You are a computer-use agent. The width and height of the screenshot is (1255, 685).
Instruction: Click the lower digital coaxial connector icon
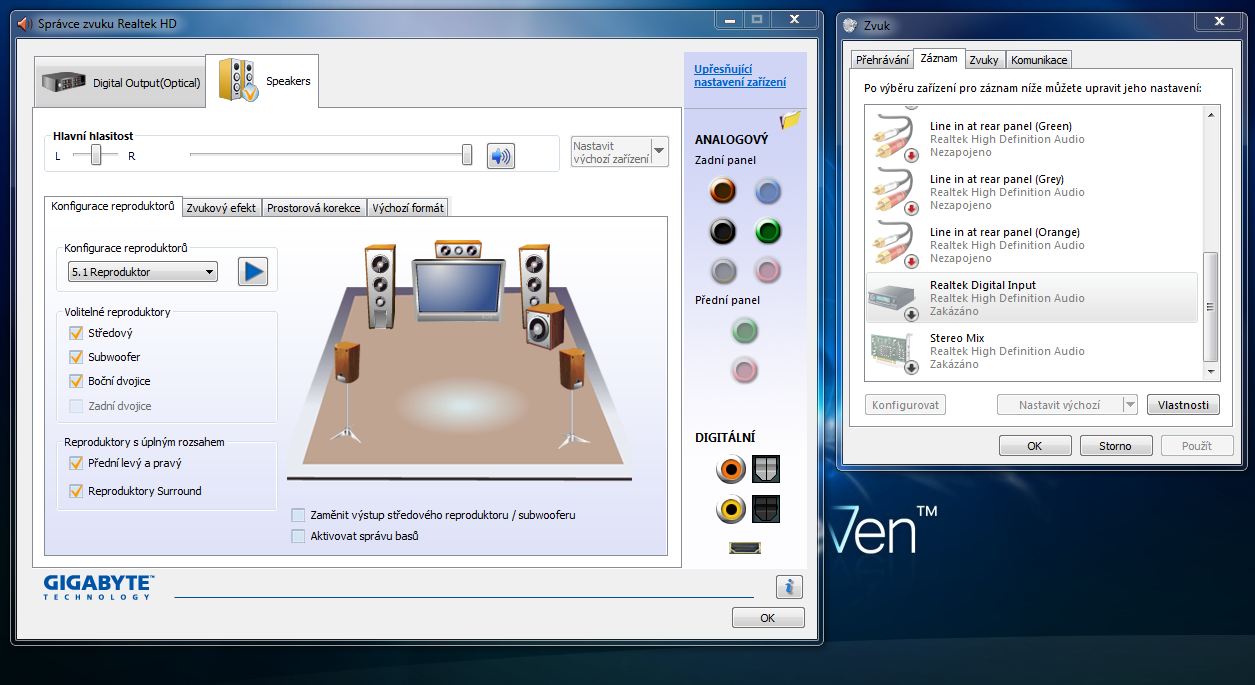pos(732,509)
